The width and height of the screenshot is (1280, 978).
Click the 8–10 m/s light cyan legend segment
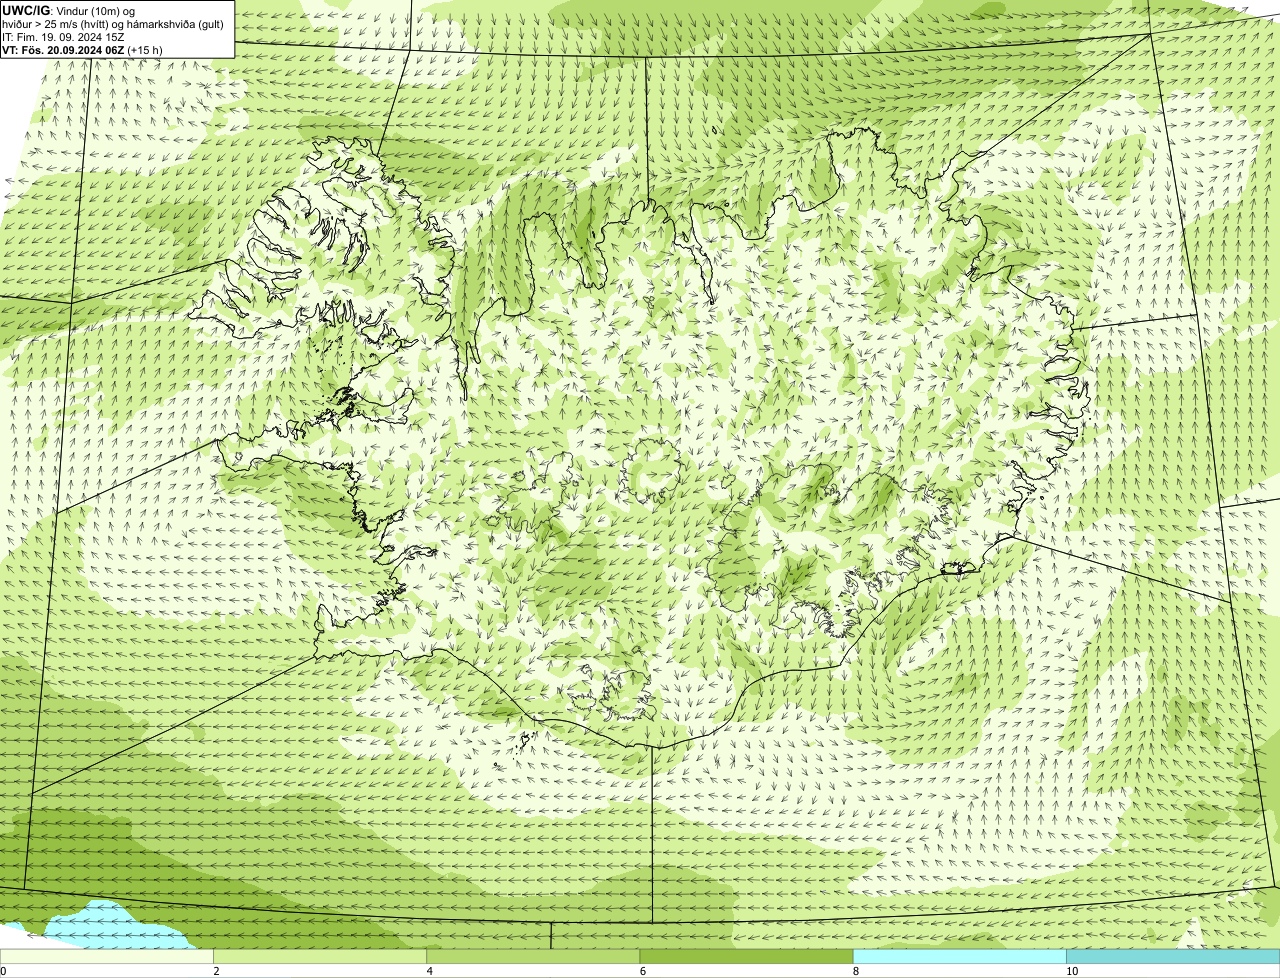[959, 956]
